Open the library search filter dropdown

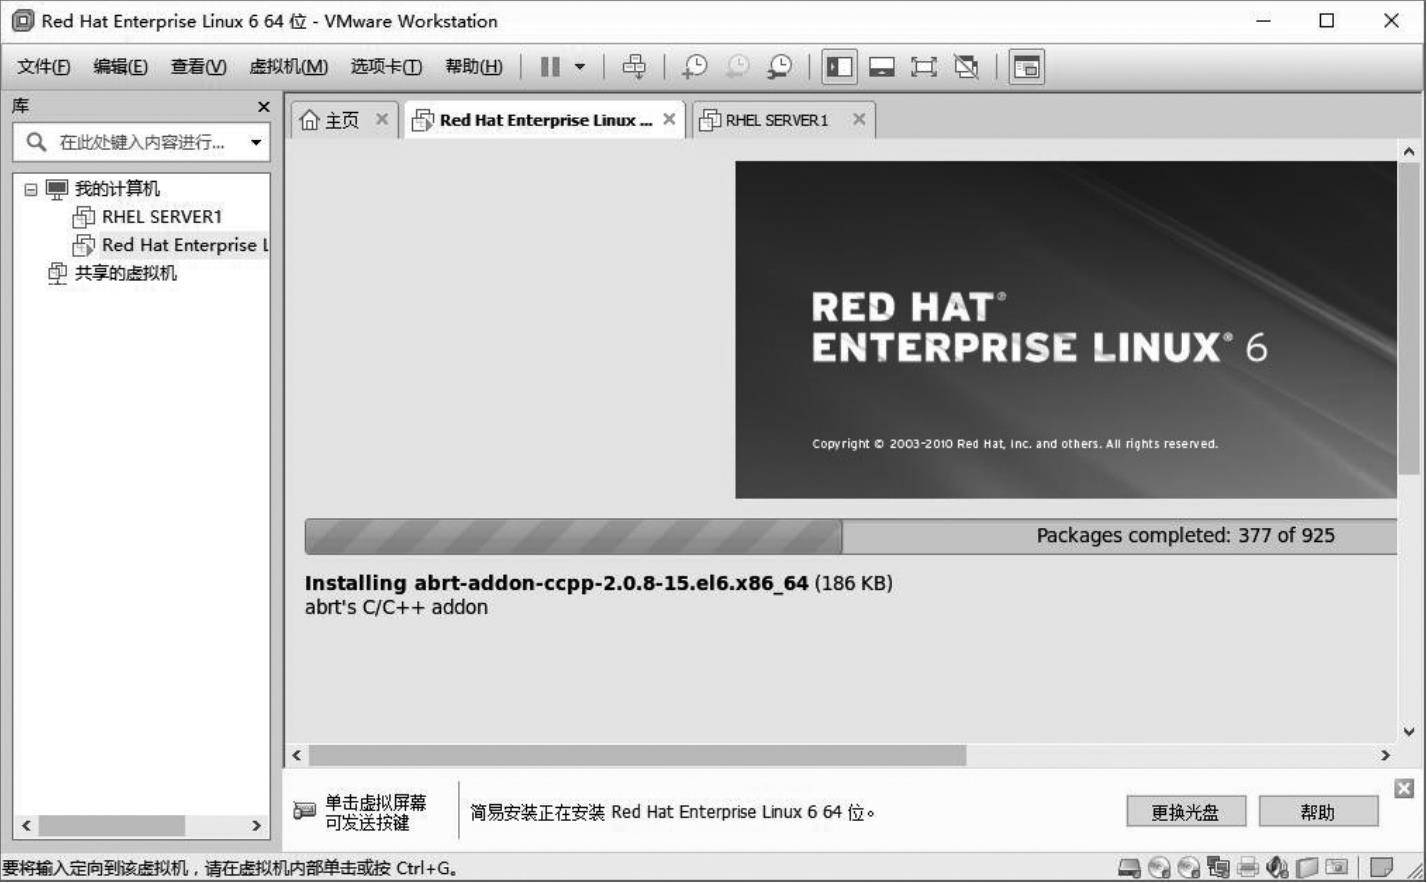pos(256,142)
